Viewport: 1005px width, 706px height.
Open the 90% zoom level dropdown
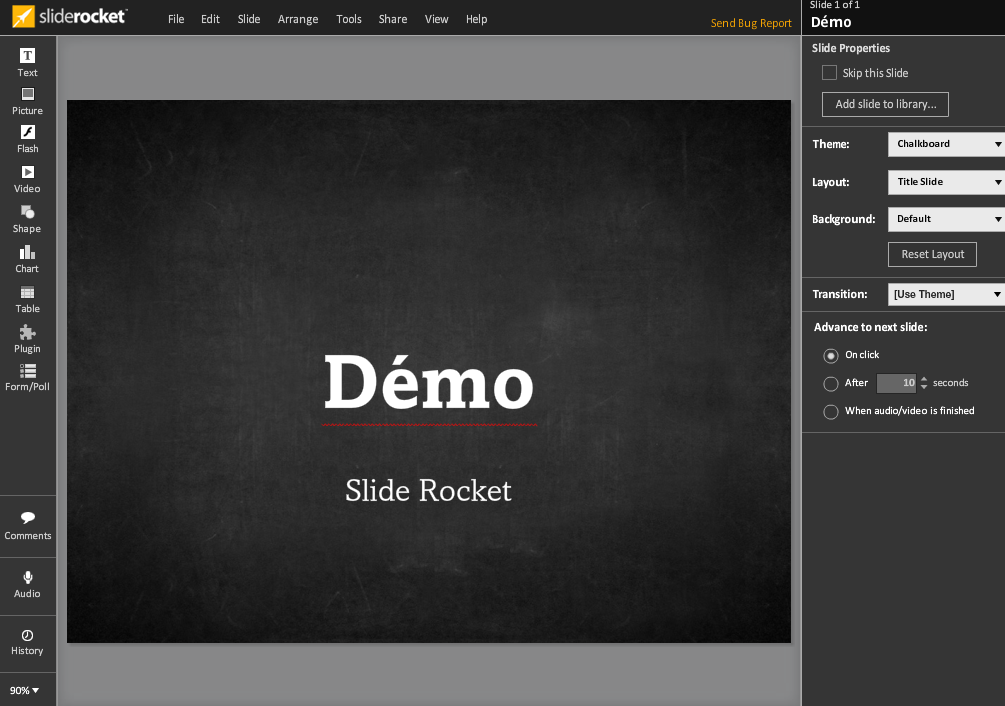click(x=24, y=691)
